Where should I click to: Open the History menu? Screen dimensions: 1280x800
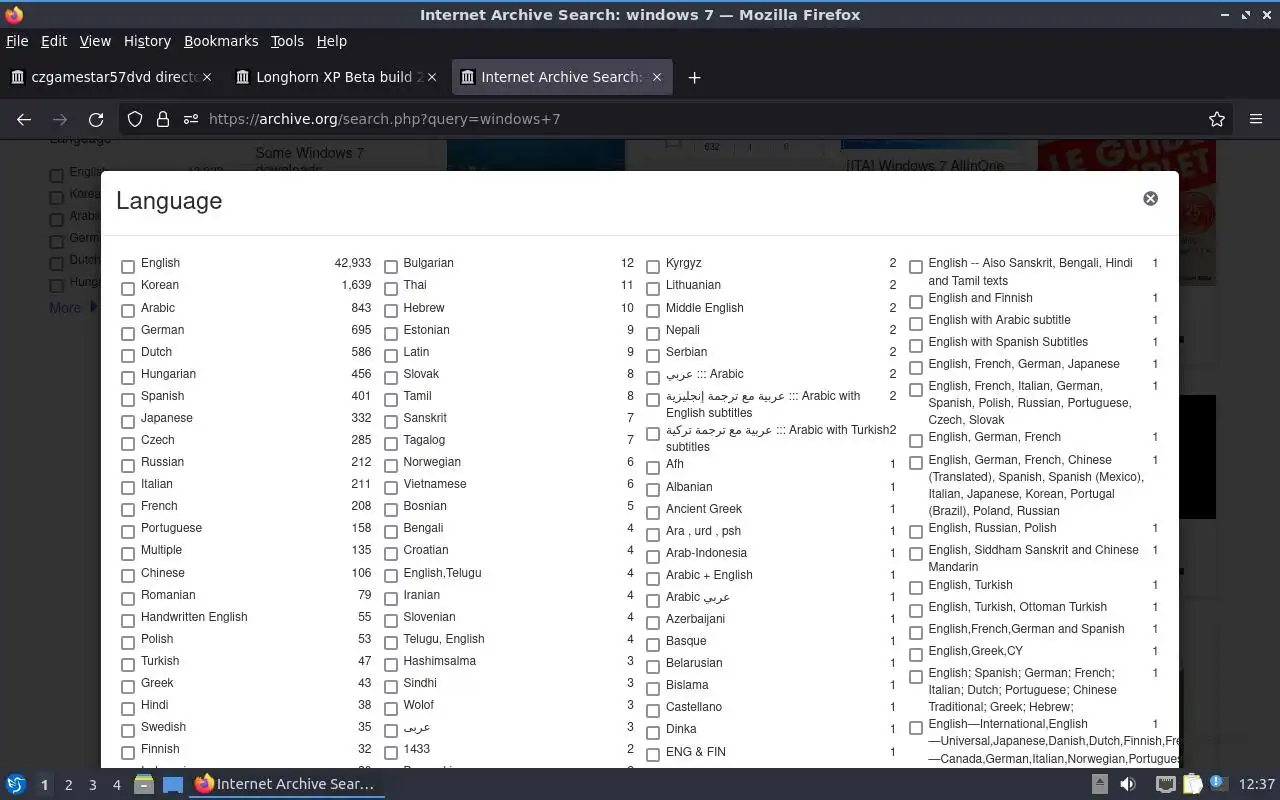(147, 41)
